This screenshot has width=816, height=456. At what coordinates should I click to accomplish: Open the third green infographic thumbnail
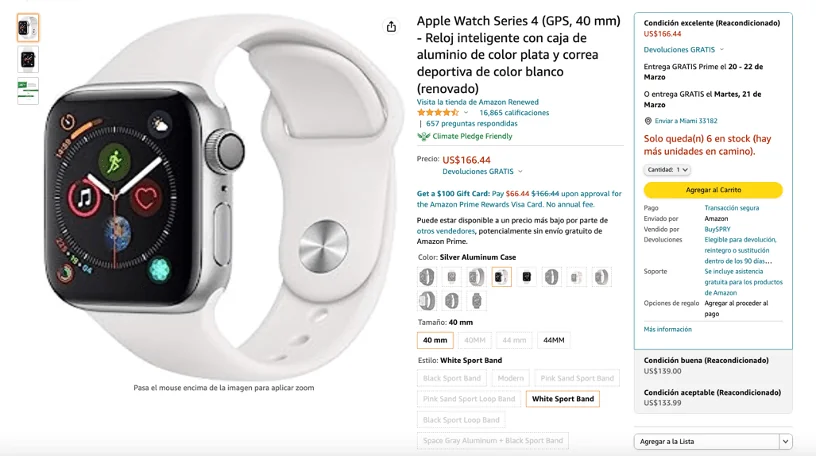click(28, 91)
